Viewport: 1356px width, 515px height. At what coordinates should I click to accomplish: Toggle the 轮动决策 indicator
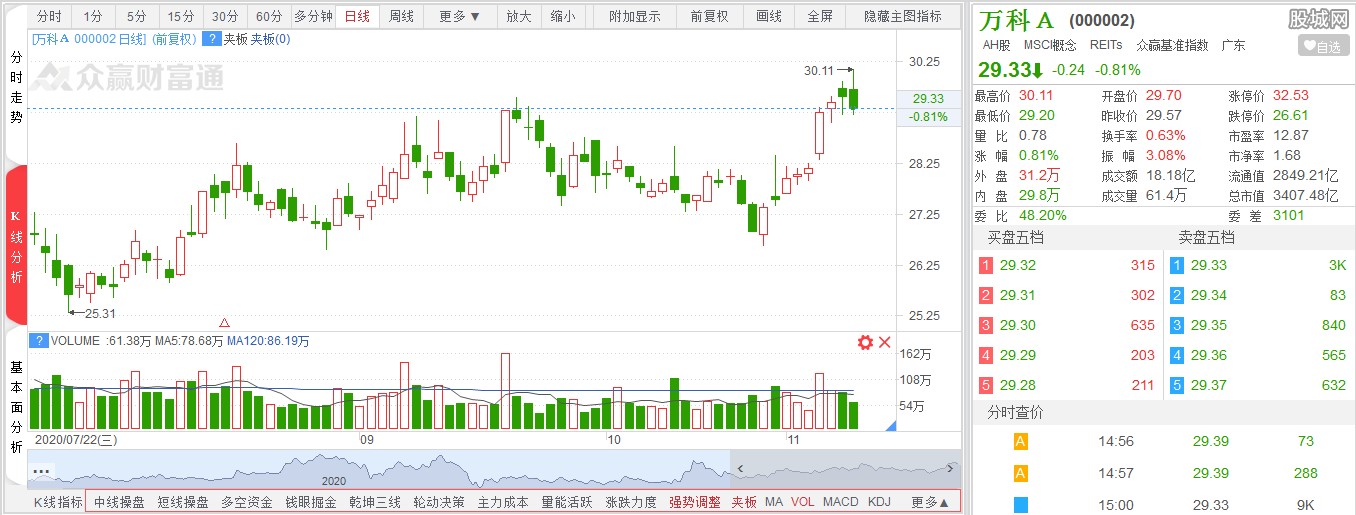pos(439,502)
